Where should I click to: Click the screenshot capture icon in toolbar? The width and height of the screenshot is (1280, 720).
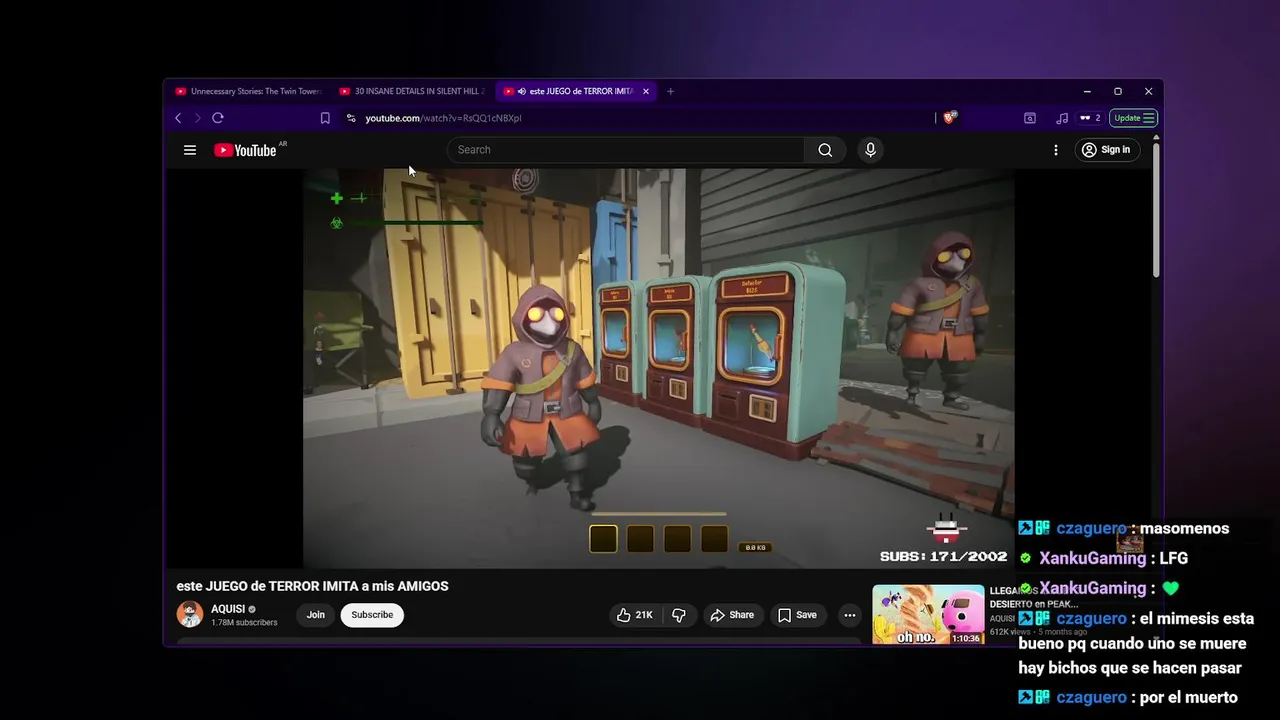click(1030, 118)
